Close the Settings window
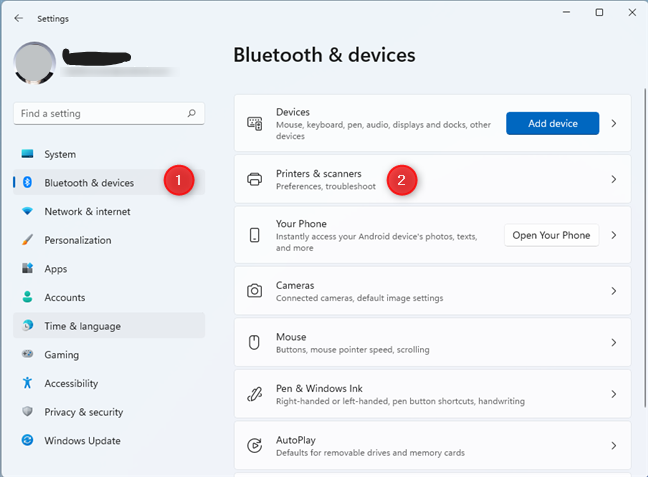648x477 pixels. [x=632, y=12]
